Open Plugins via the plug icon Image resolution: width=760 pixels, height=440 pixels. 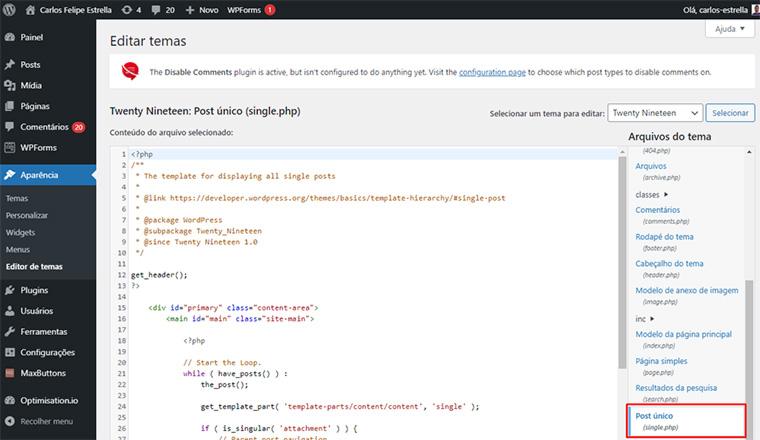tap(10, 290)
